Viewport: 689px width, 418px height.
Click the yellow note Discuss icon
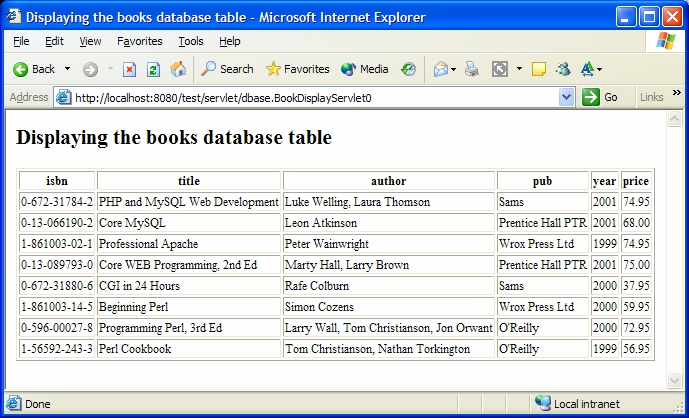[539, 69]
